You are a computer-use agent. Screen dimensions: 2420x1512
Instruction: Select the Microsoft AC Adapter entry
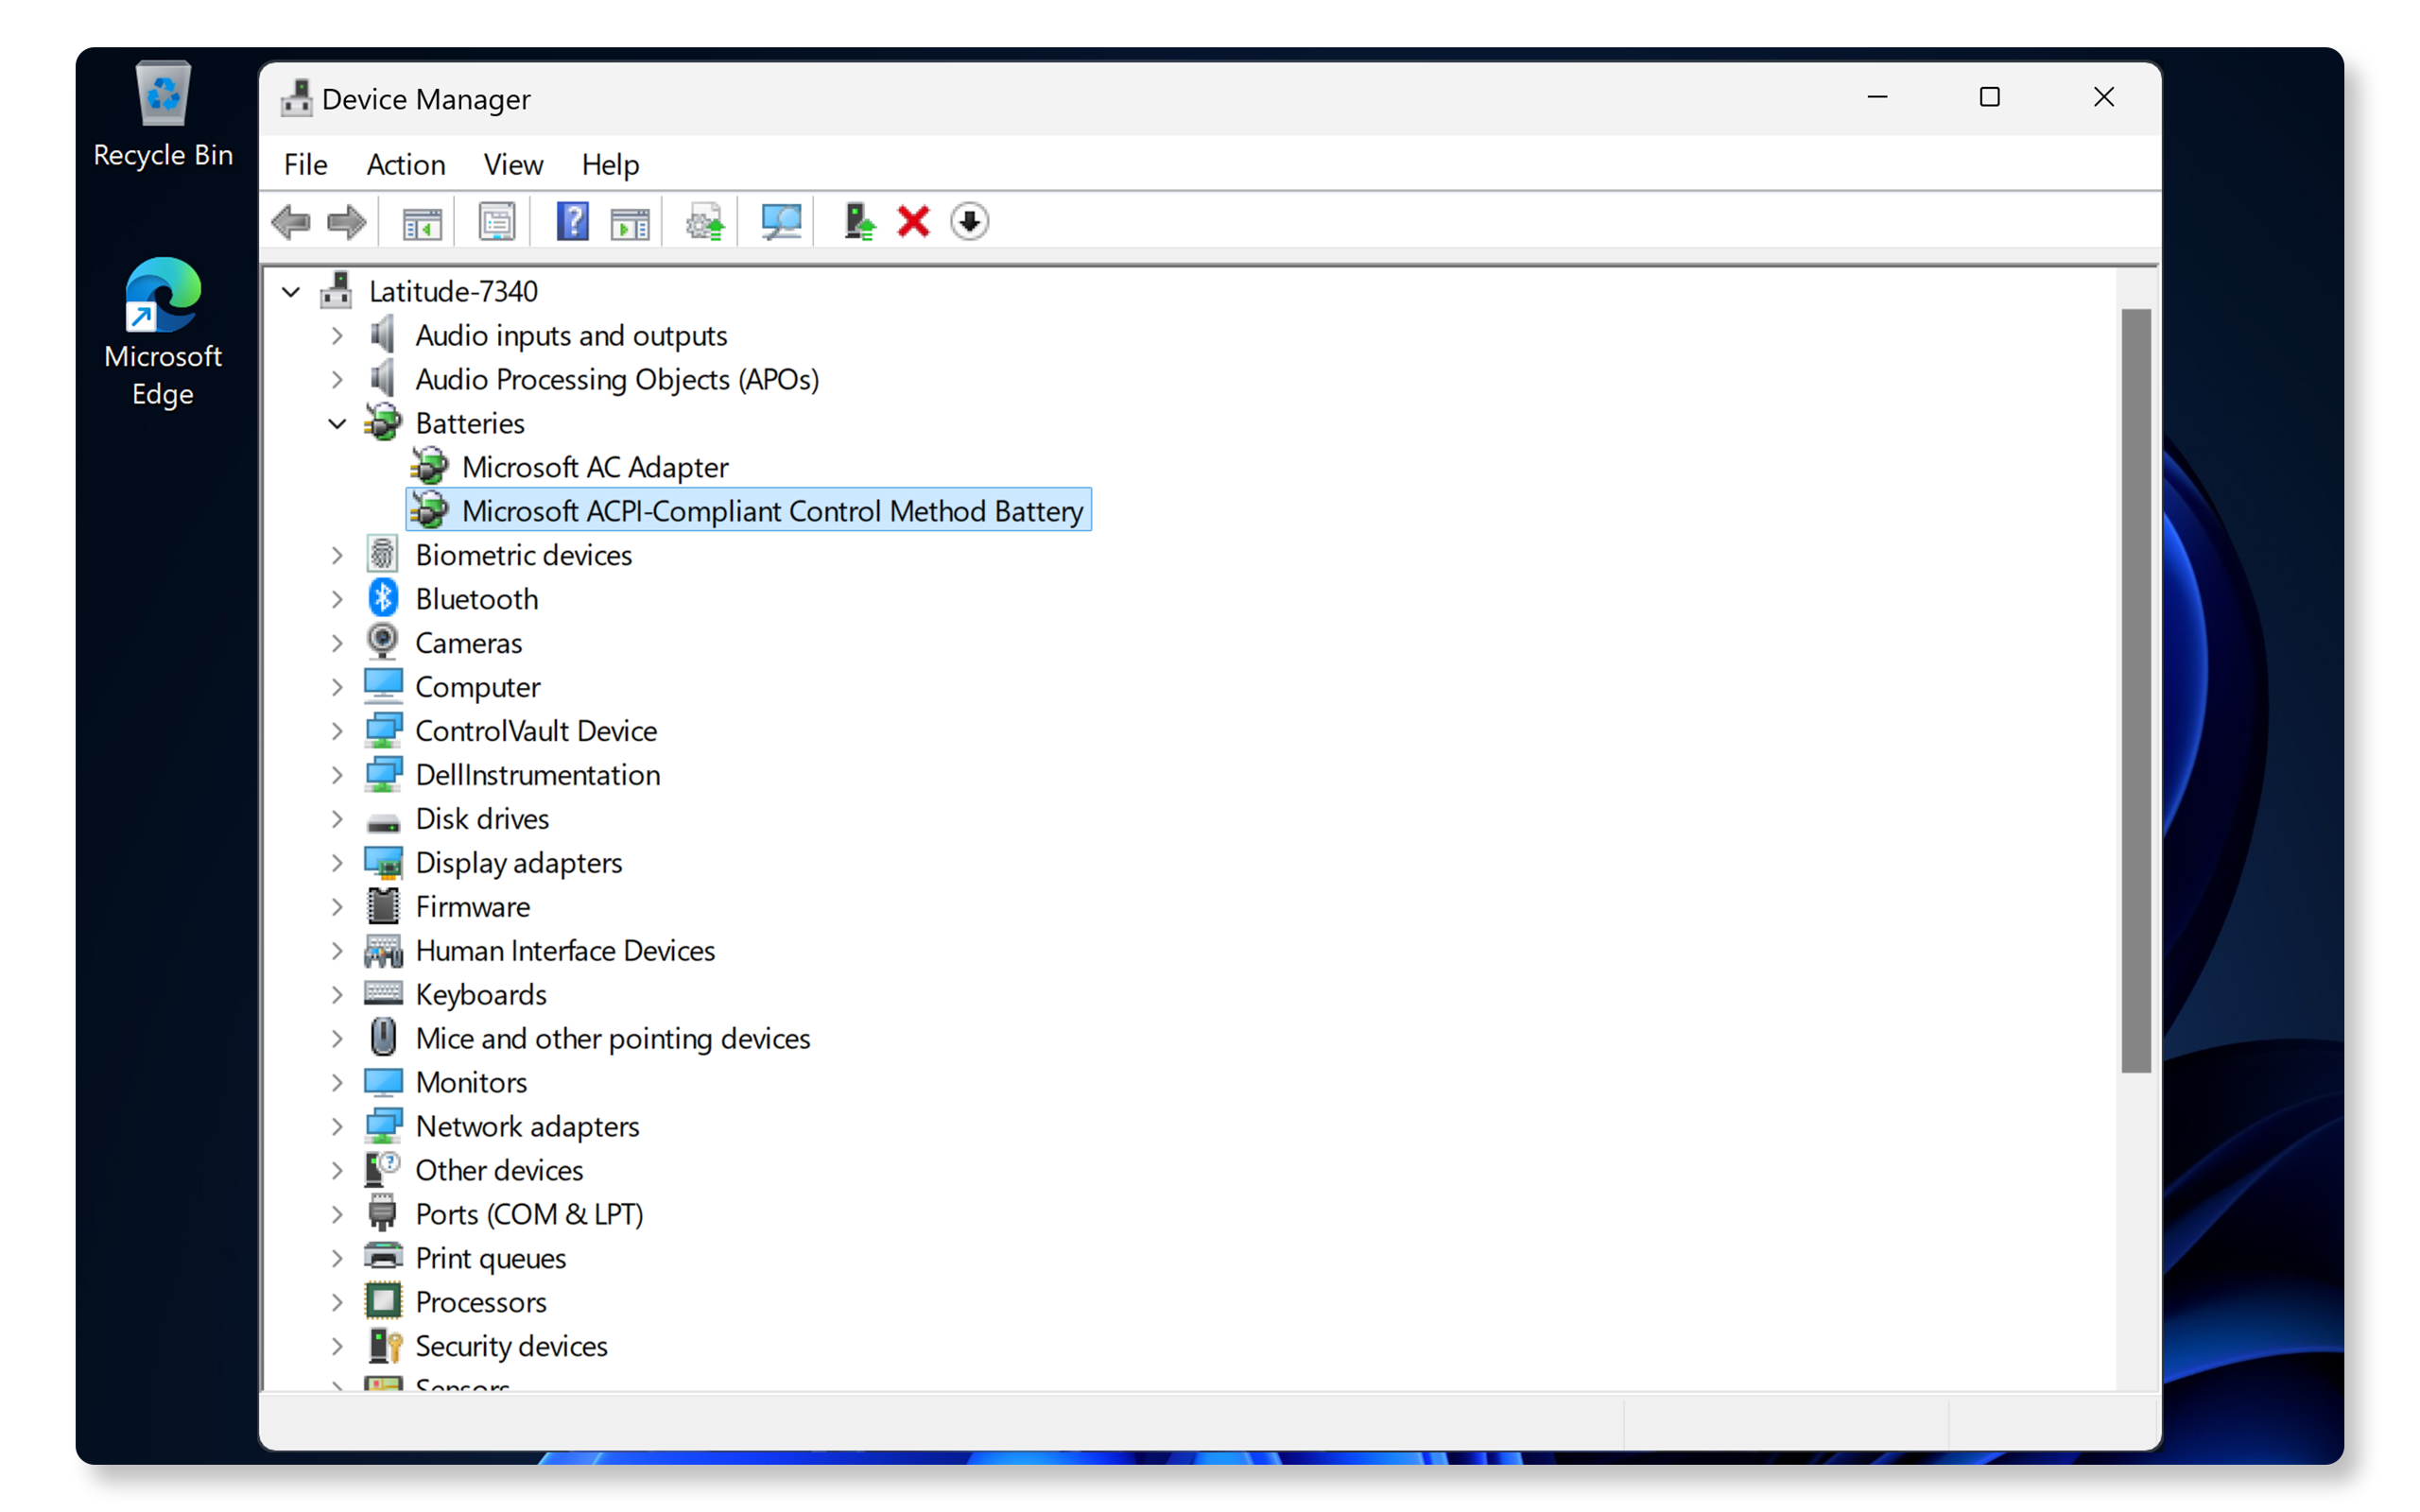pos(594,465)
